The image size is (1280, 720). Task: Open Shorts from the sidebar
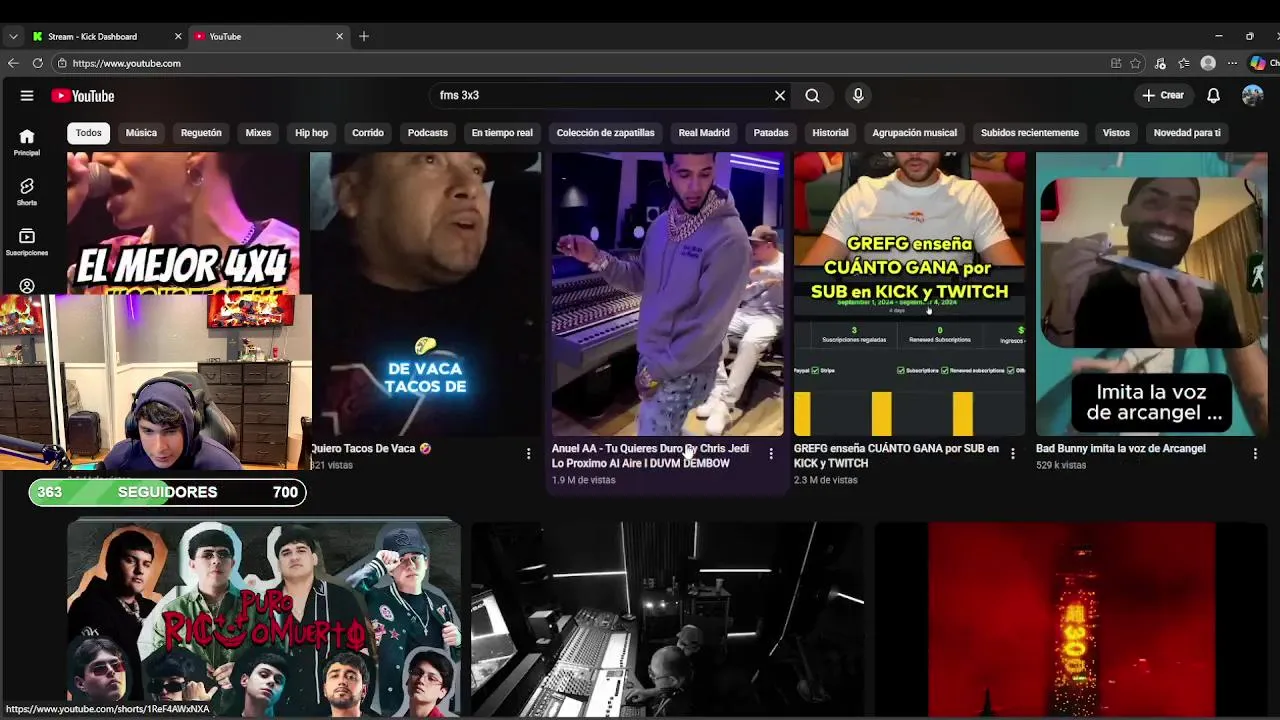click(x=27, y=192)
